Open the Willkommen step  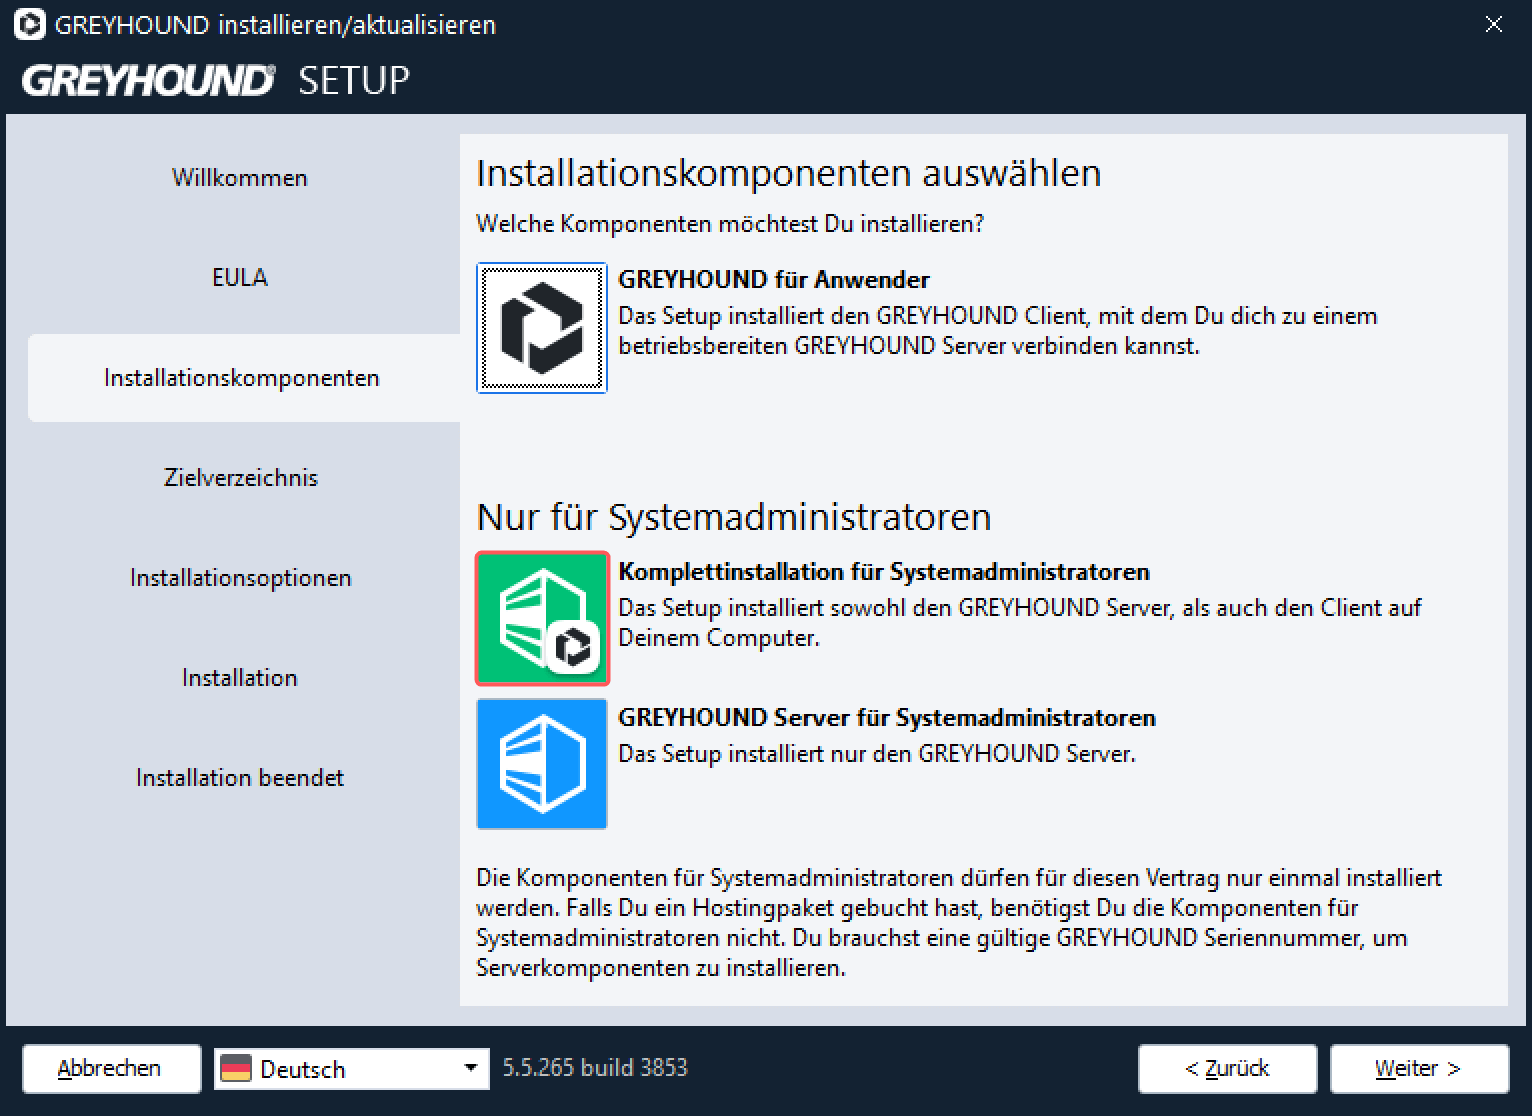tap(240, 178)
